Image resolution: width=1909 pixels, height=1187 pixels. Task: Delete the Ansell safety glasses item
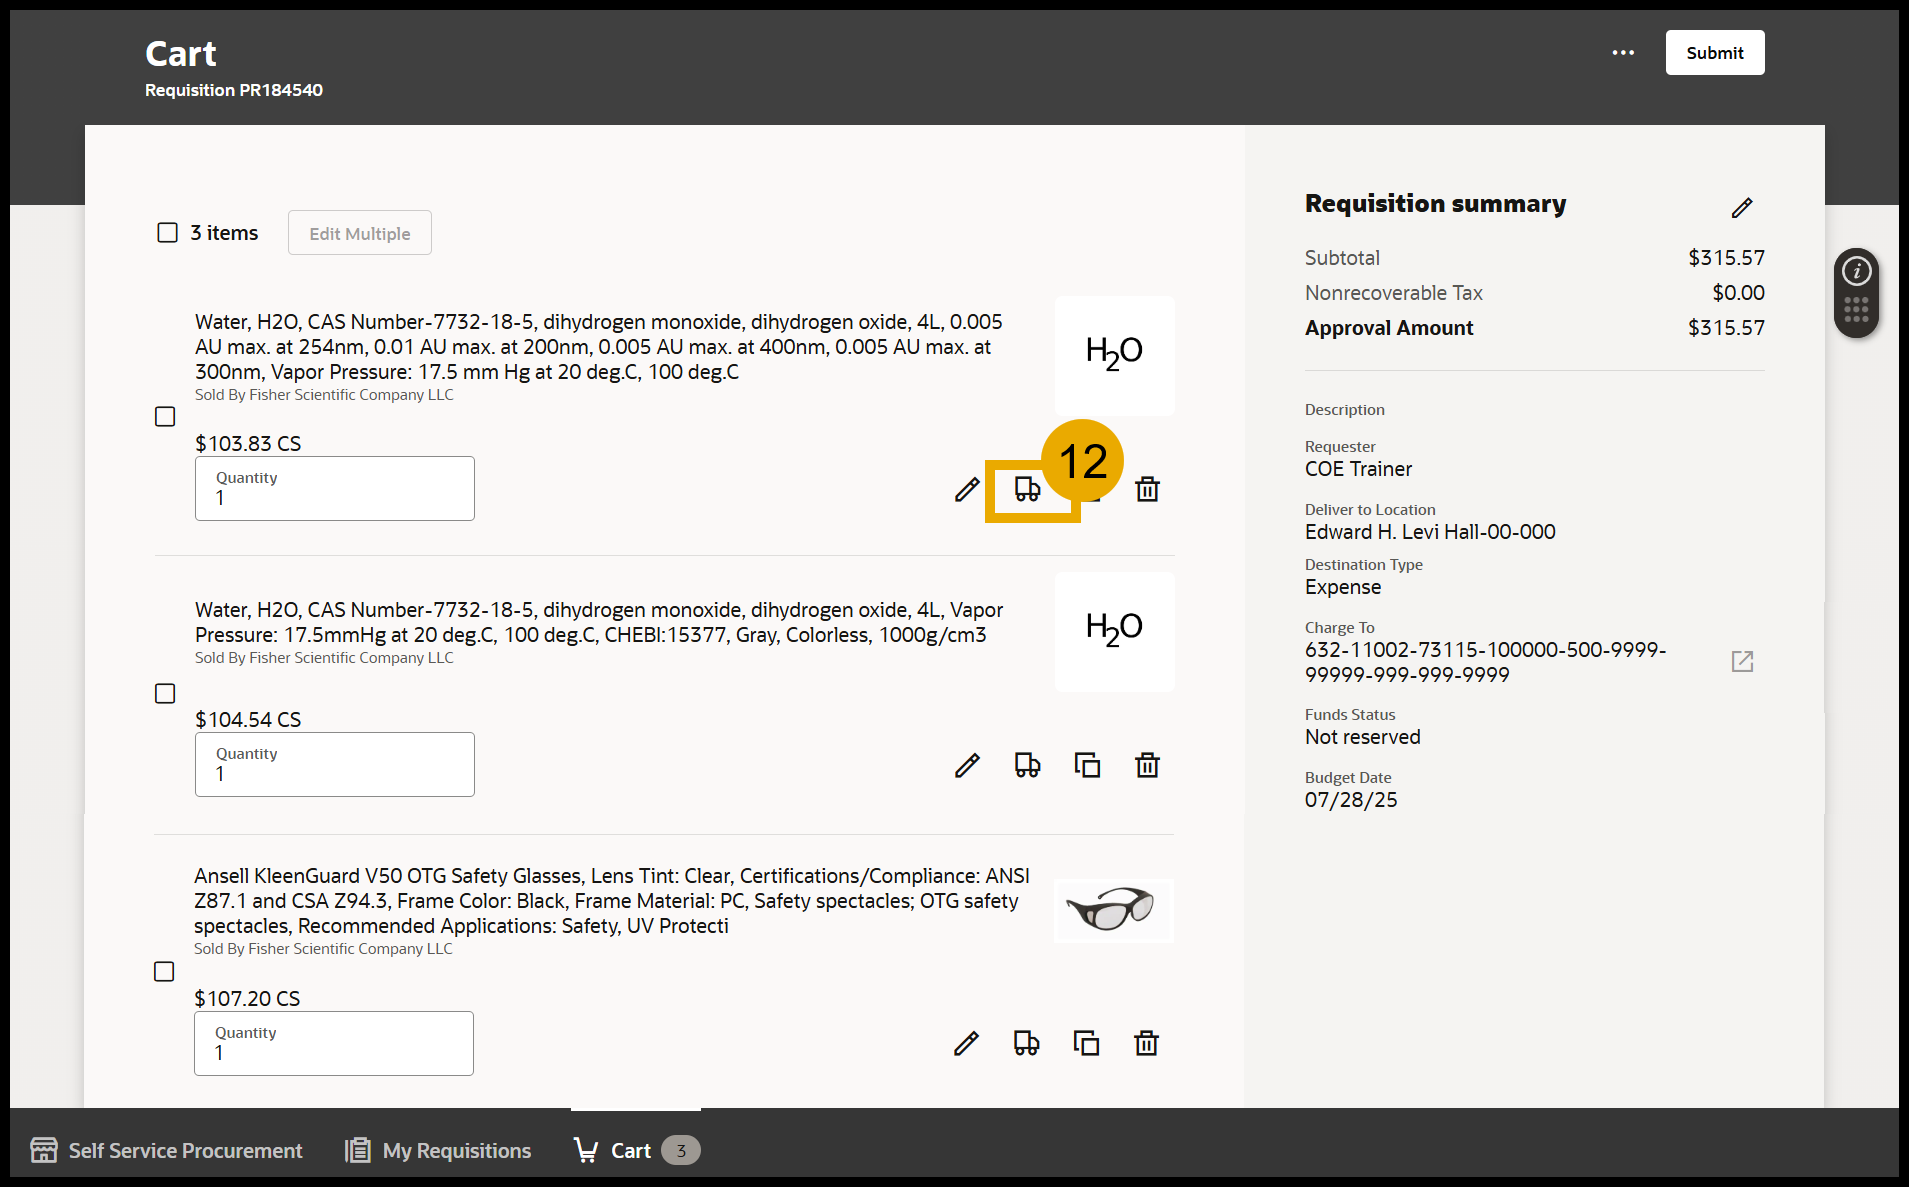[1147, 1042]
